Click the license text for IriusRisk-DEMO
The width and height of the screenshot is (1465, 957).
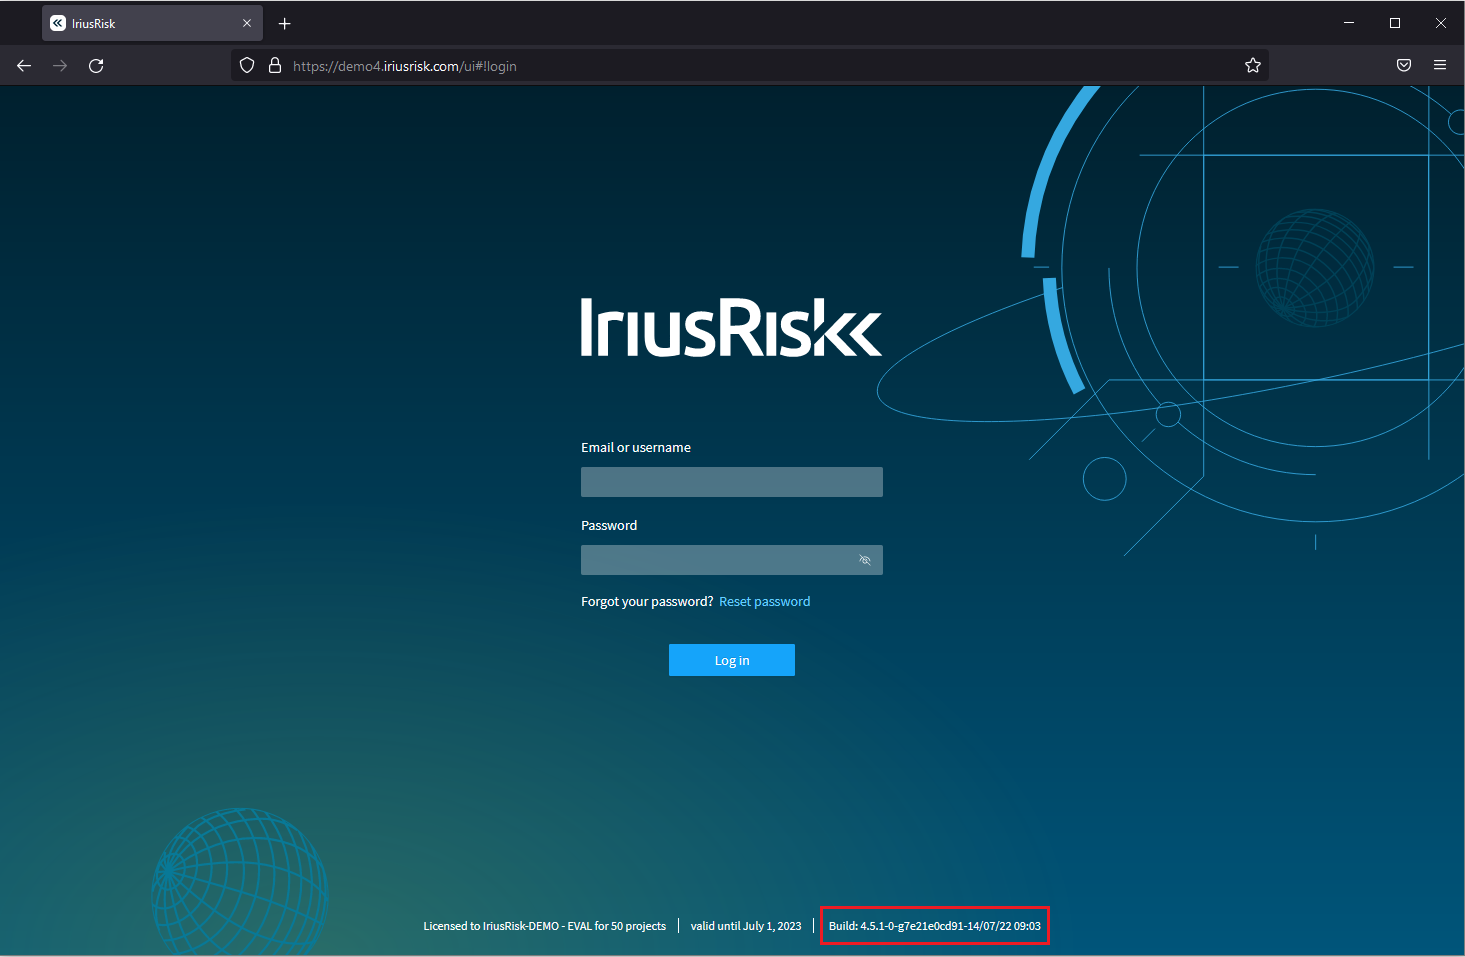pos(545,926)
